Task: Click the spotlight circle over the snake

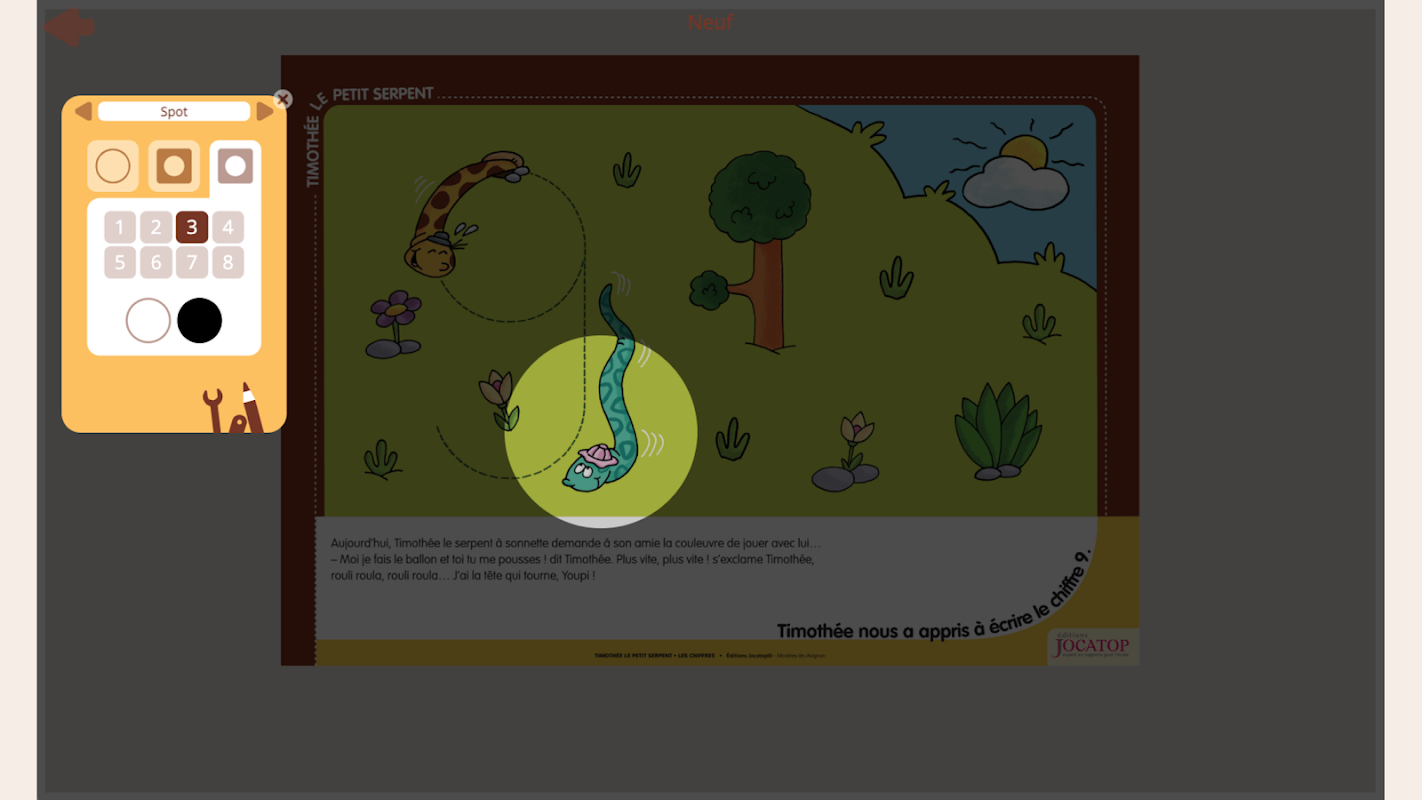Action: 600,431
